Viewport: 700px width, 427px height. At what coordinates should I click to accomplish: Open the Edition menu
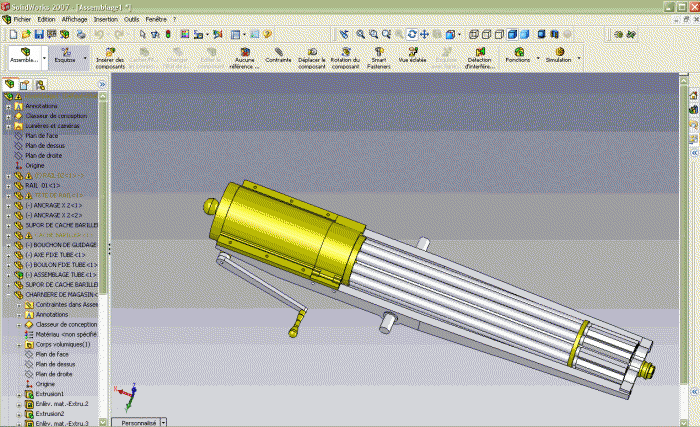(46, 19)
